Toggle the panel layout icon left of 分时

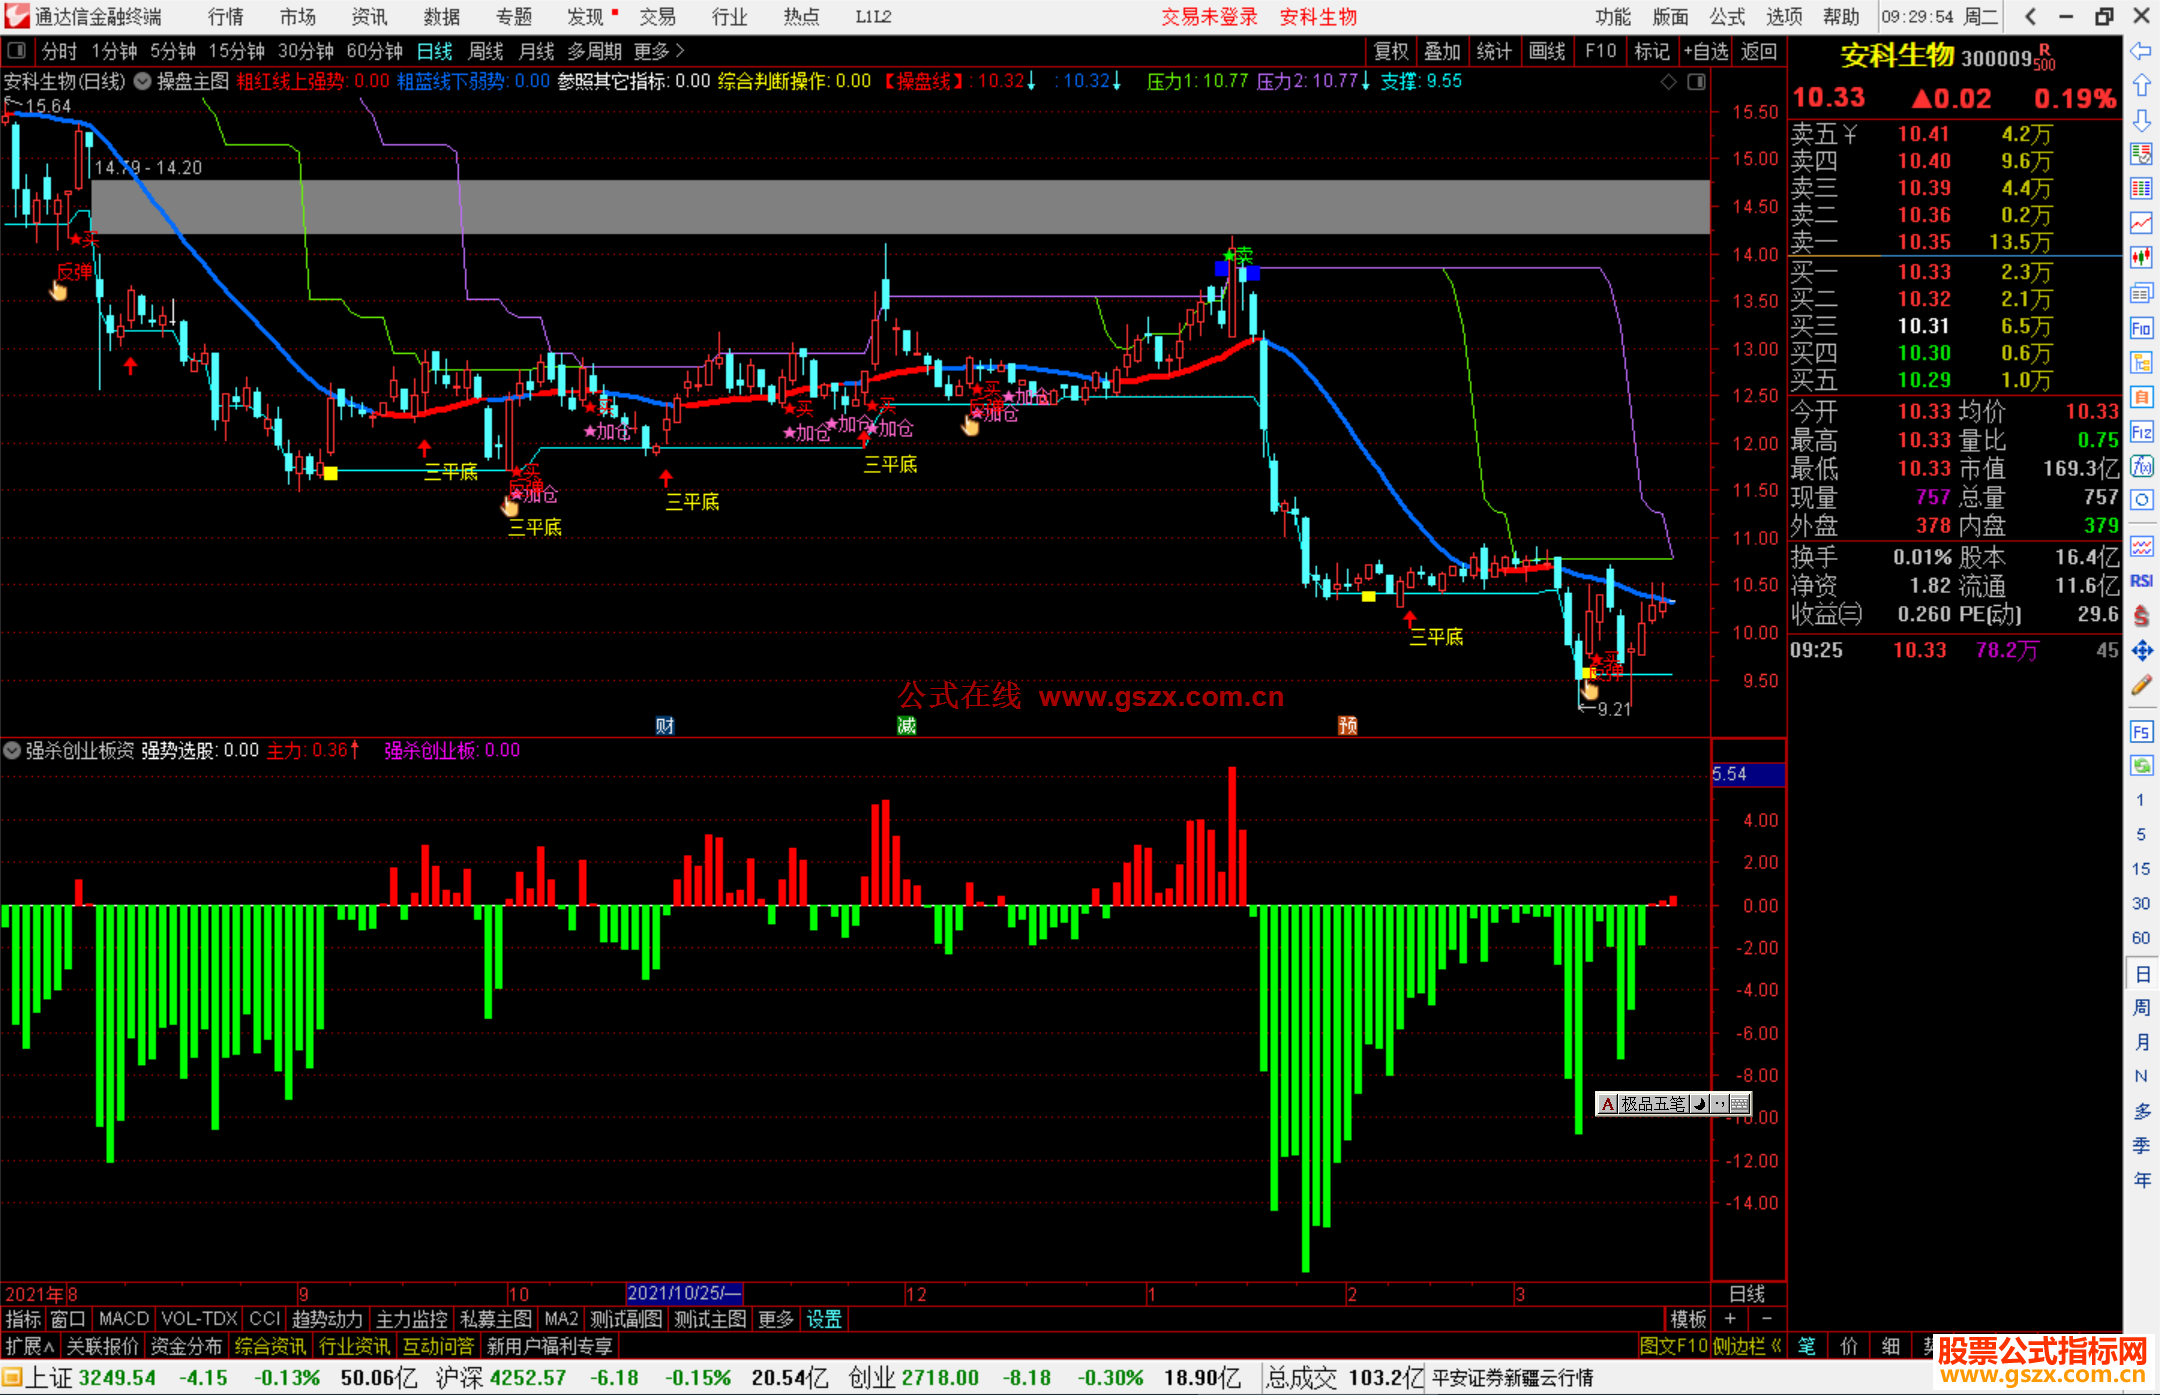pos(17,51)
